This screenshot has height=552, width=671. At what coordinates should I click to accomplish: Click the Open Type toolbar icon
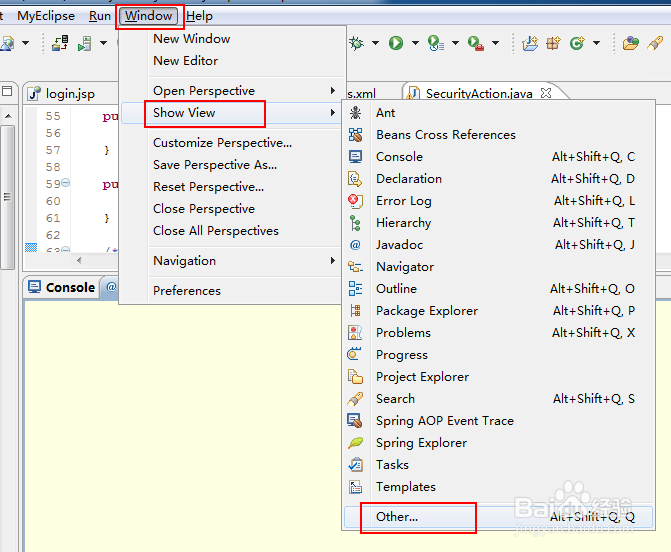(630, 43)
